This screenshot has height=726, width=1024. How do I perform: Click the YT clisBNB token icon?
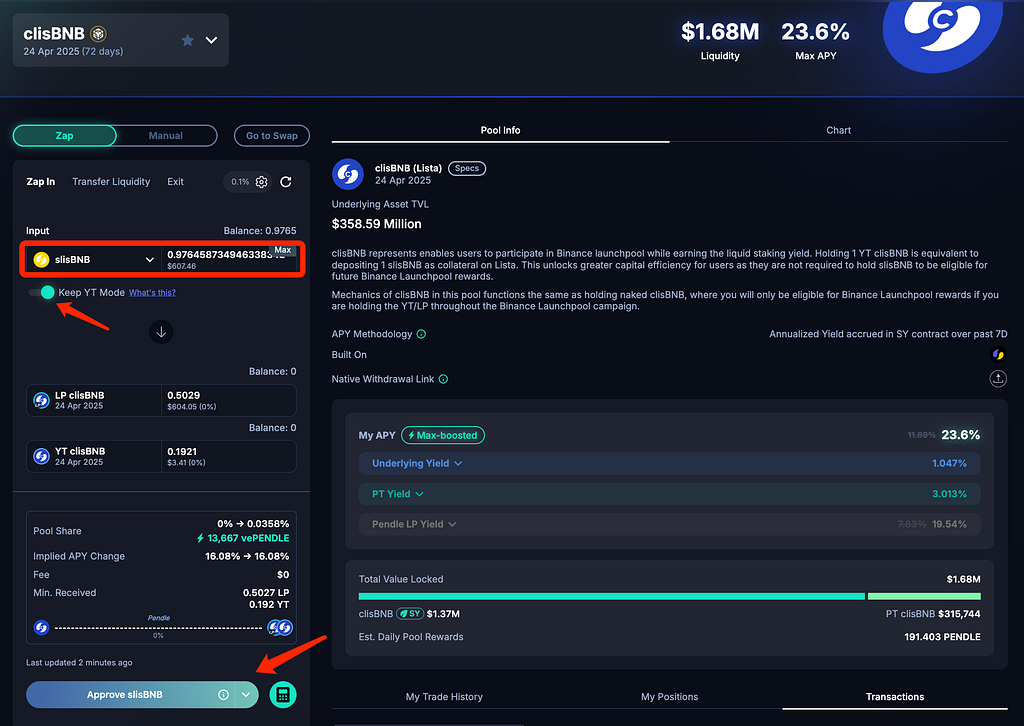(41, 456)
